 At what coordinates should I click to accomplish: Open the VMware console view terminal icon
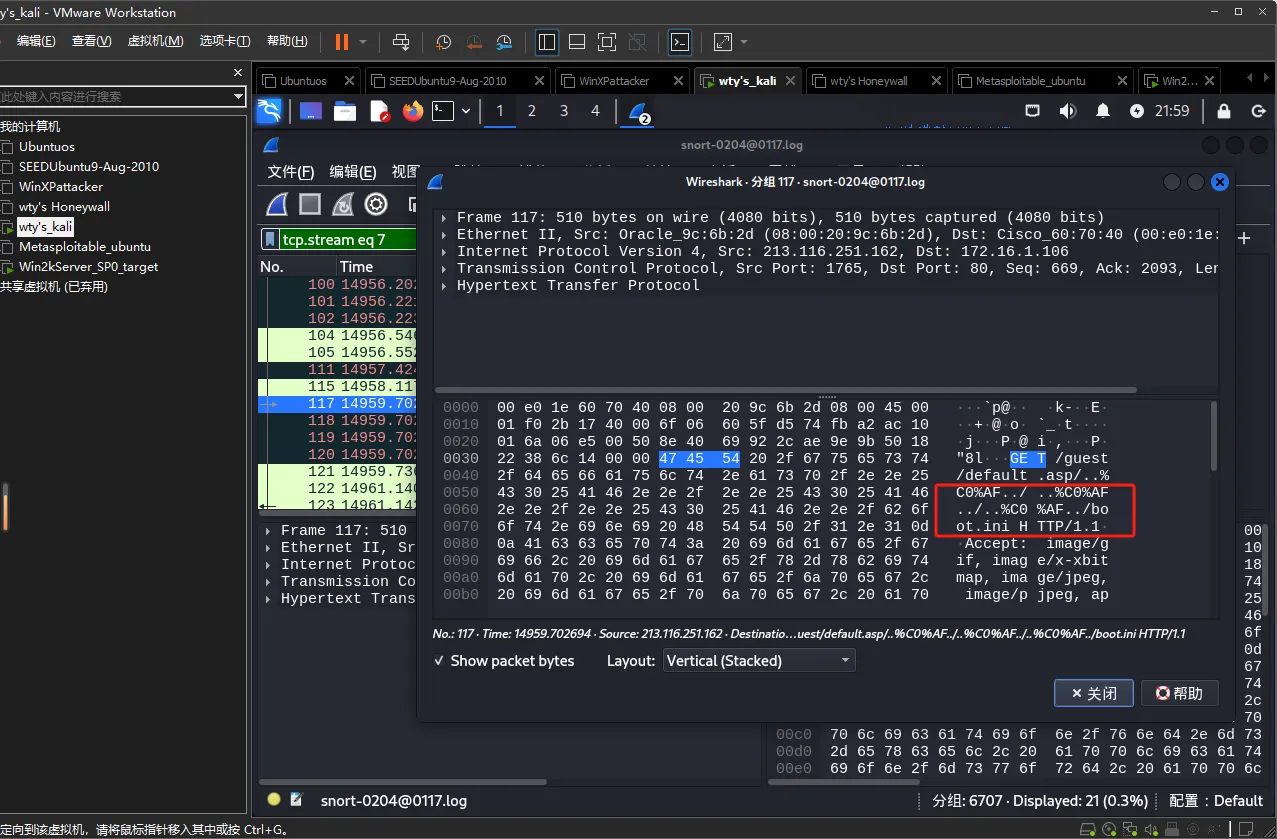pos(680,42)
